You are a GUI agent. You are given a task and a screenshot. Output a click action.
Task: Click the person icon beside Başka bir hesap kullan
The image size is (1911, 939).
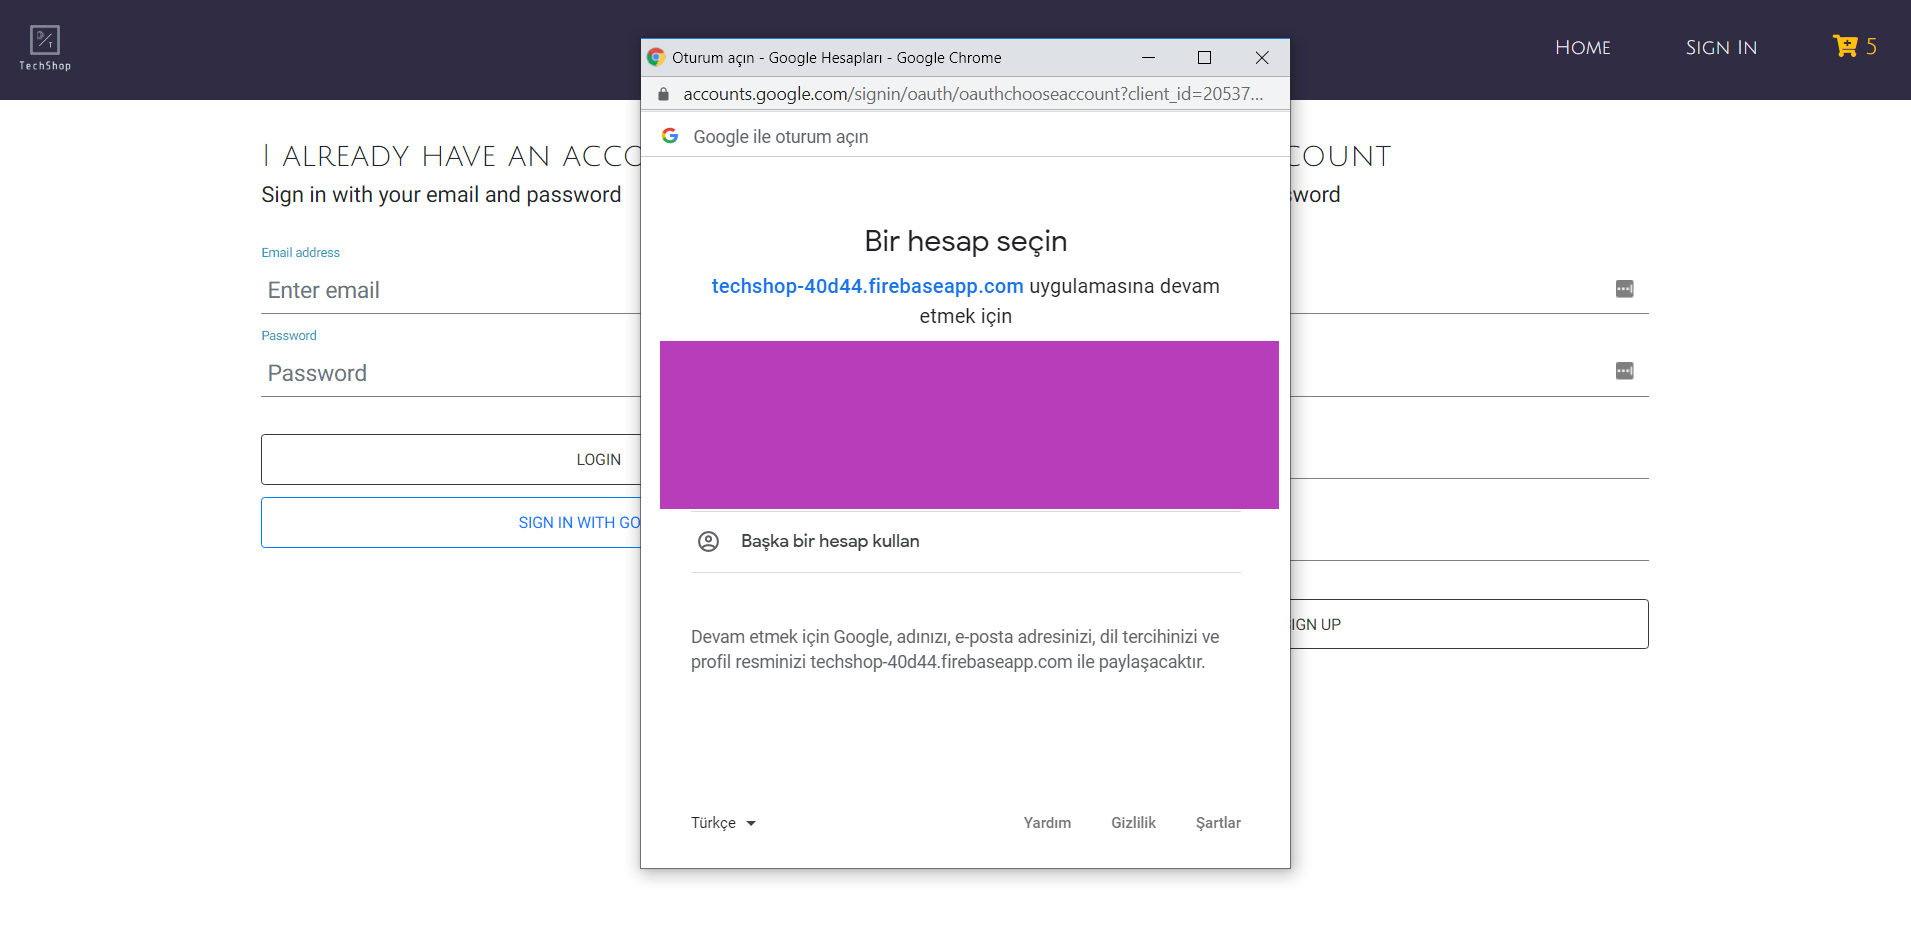coord(708,541)
